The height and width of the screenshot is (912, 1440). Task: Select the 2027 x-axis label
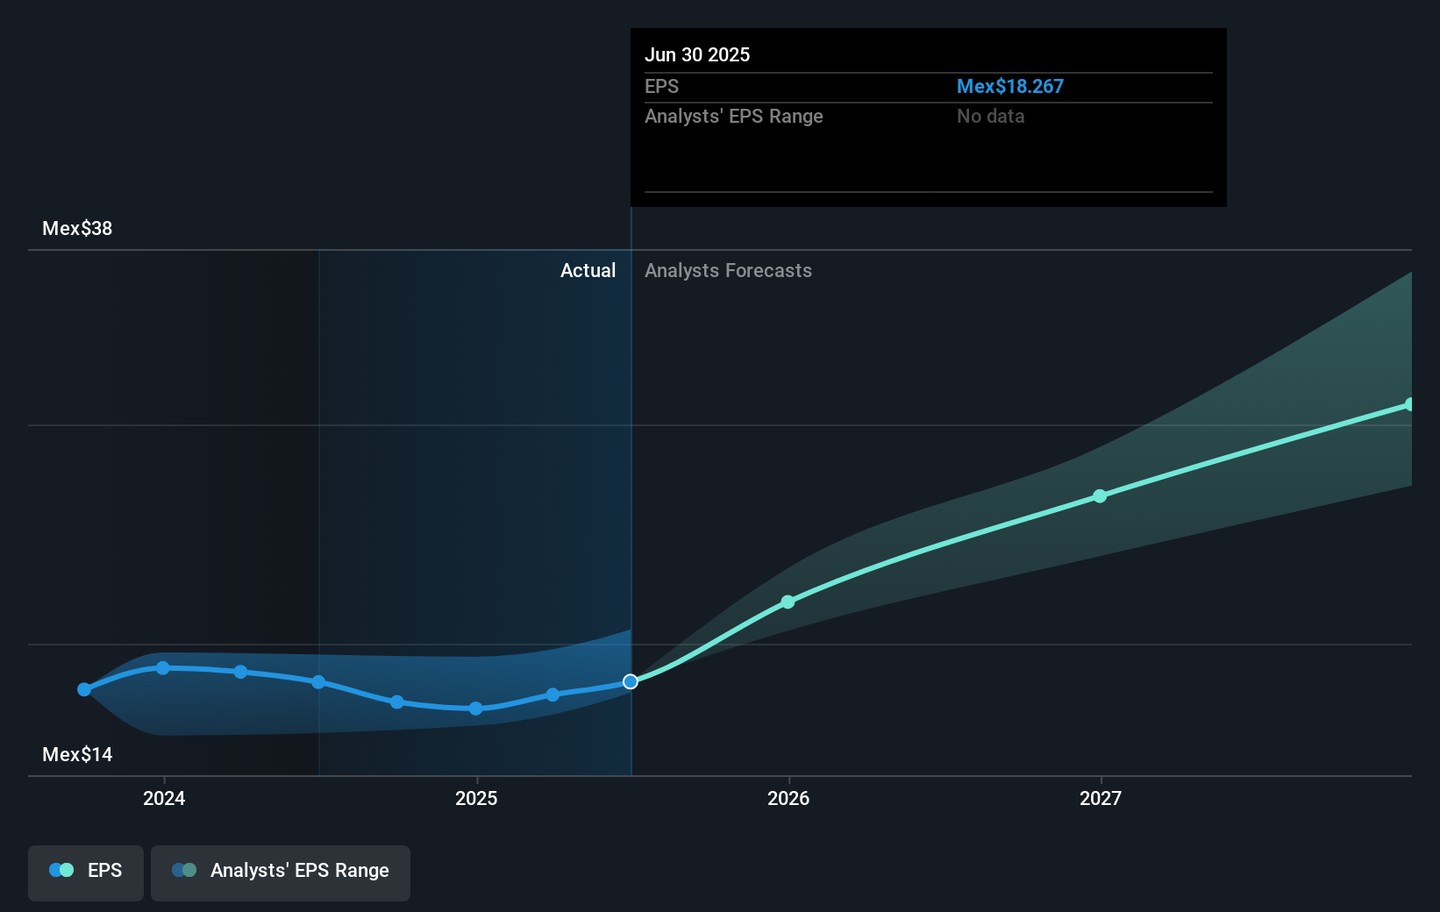1100,798
